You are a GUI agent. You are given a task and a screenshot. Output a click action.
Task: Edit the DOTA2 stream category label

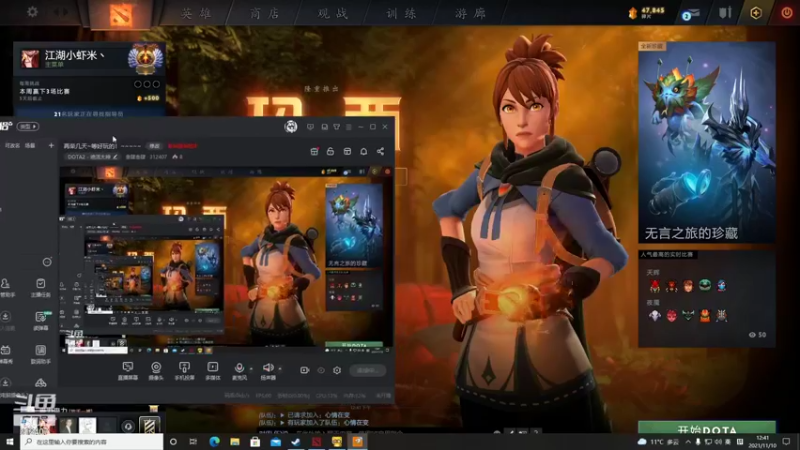click(92, 157)
